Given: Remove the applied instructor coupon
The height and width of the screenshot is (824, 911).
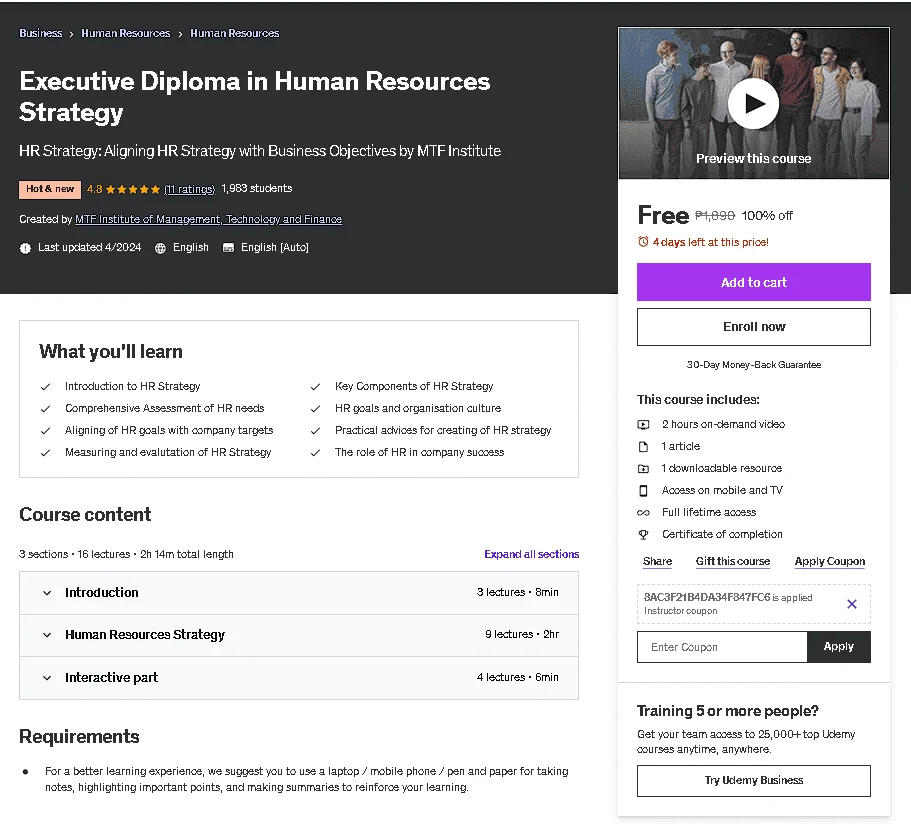Looking at the screenshot, I should click(x=852, y=604).
